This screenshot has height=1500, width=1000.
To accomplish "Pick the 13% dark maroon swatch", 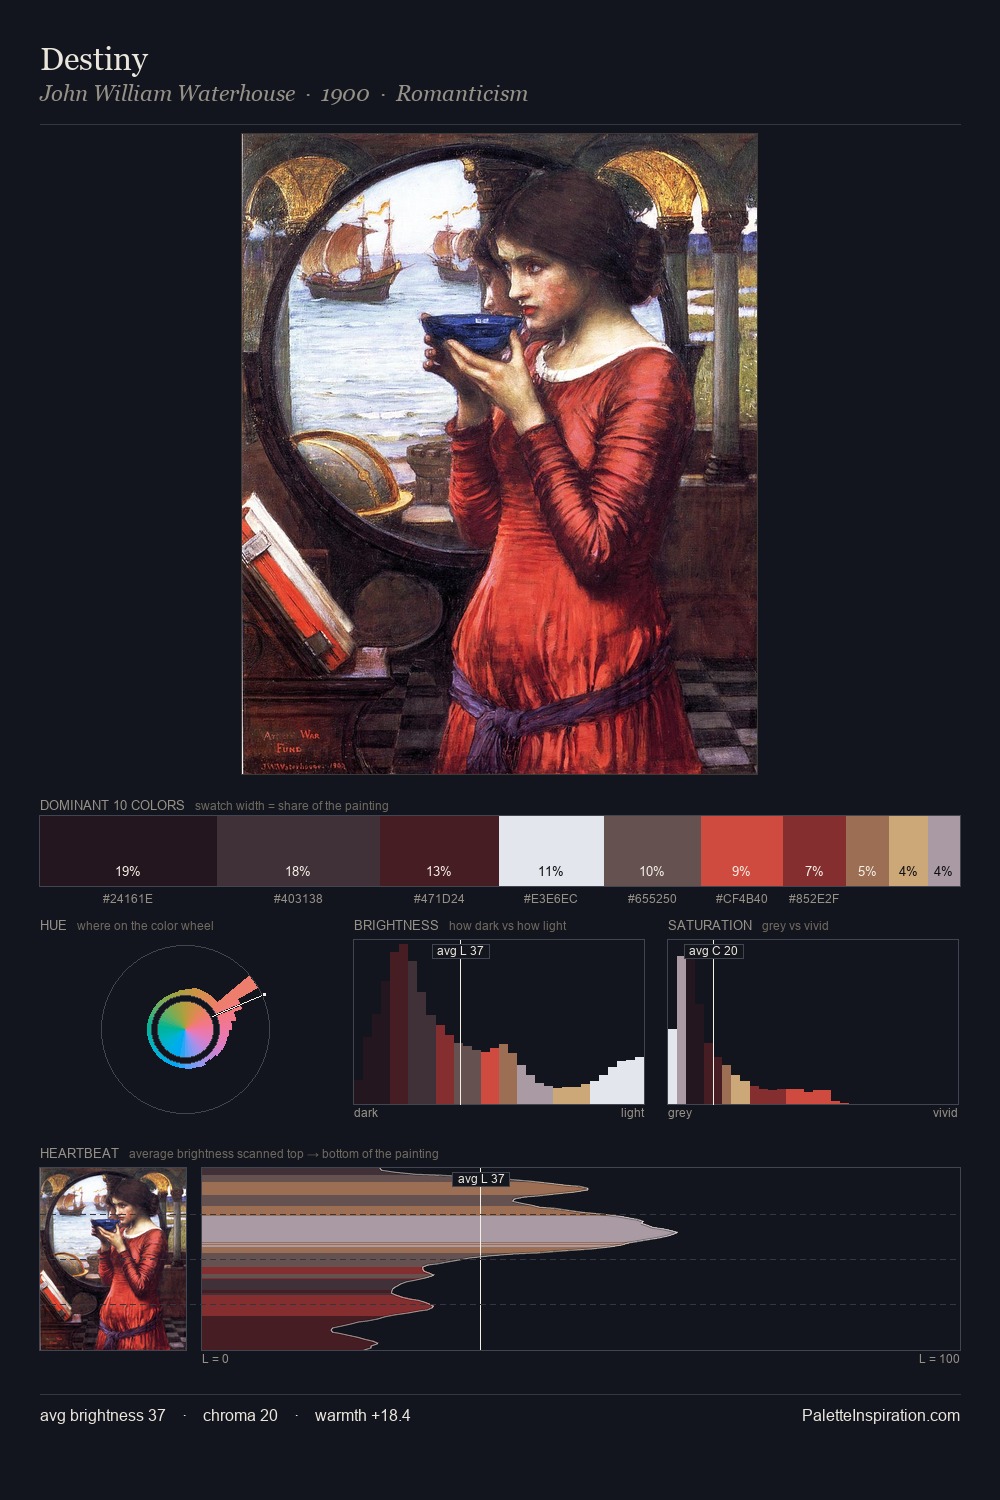I will tap(439, 851).
